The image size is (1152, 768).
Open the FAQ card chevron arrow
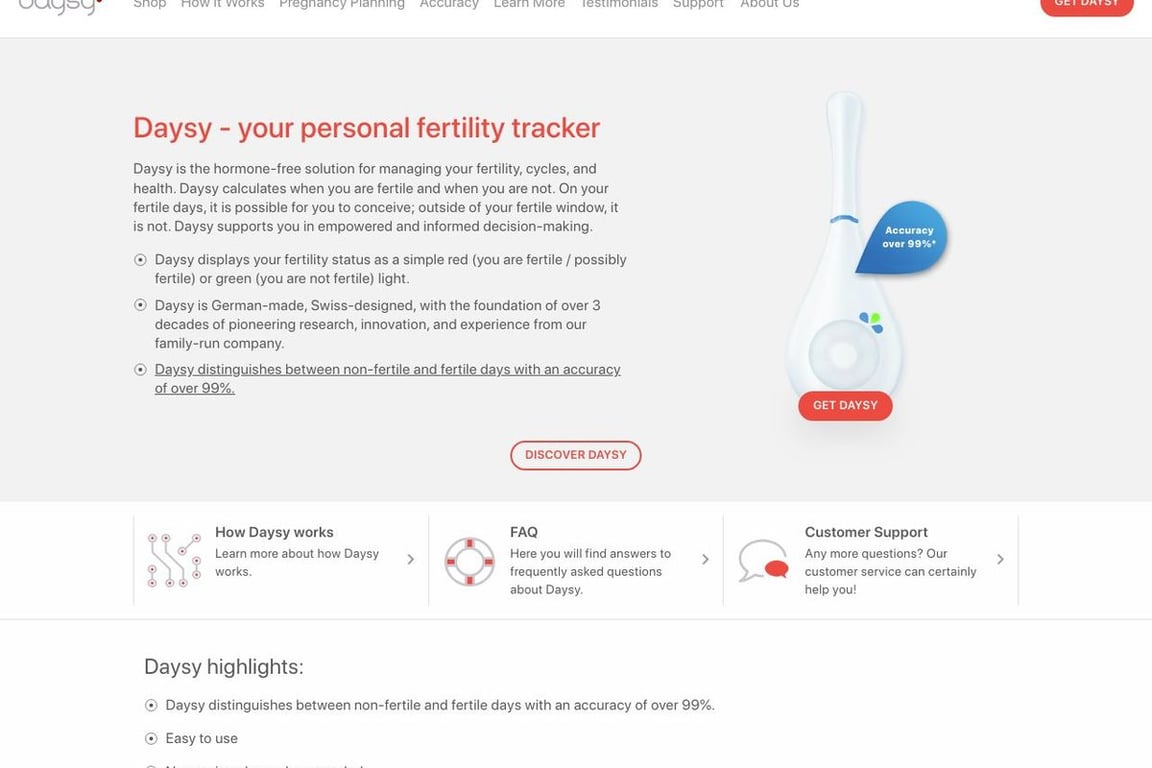[x=705, y=559]
